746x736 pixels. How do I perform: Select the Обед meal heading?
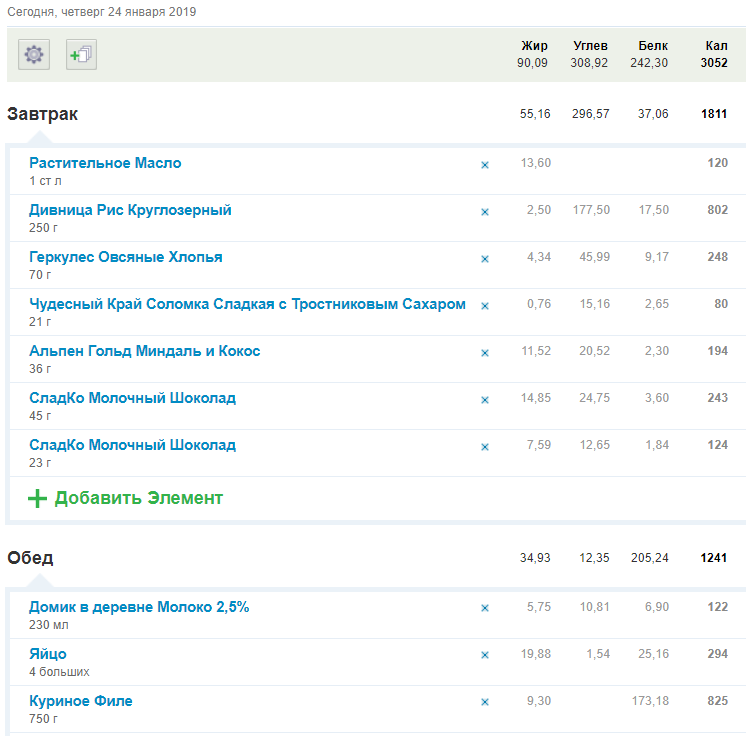[x=30, y=558]
